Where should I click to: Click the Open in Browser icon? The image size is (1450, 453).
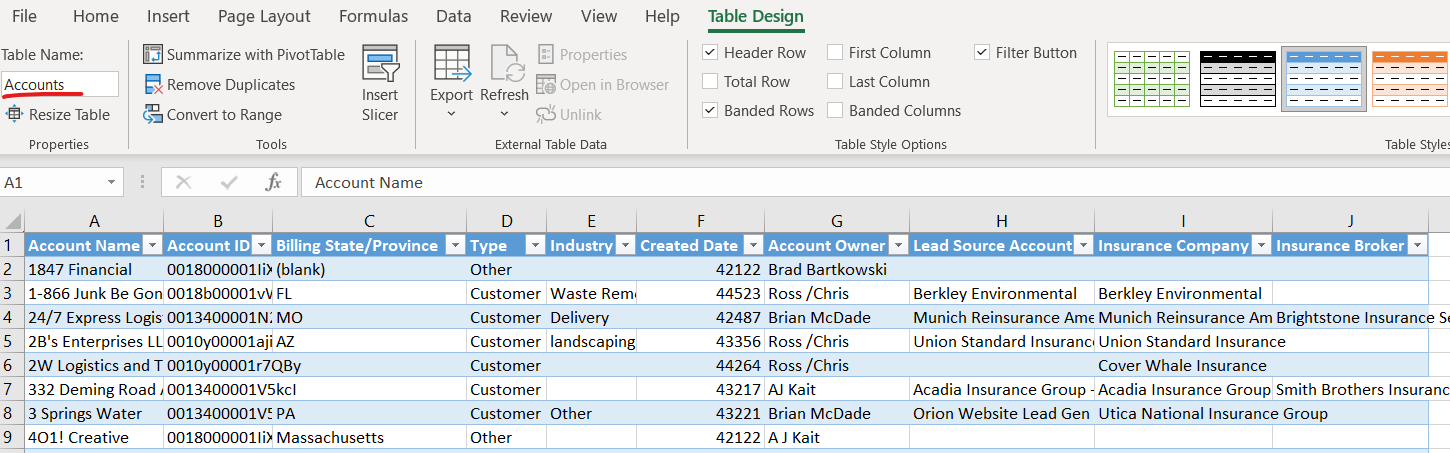point(546,84)
